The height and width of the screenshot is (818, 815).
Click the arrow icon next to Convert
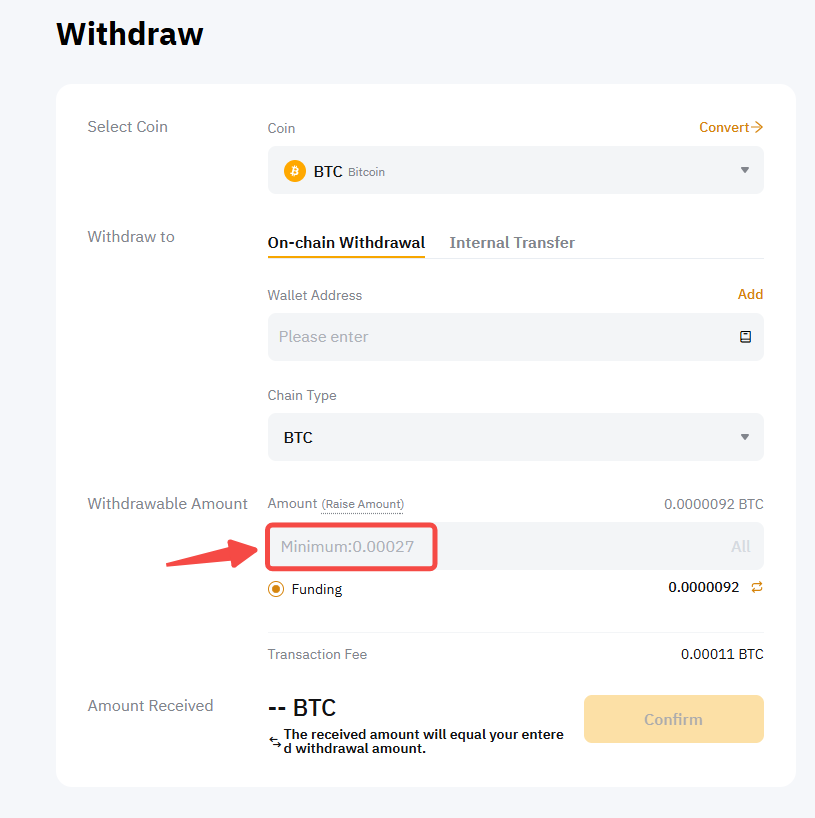coord(757,127)
